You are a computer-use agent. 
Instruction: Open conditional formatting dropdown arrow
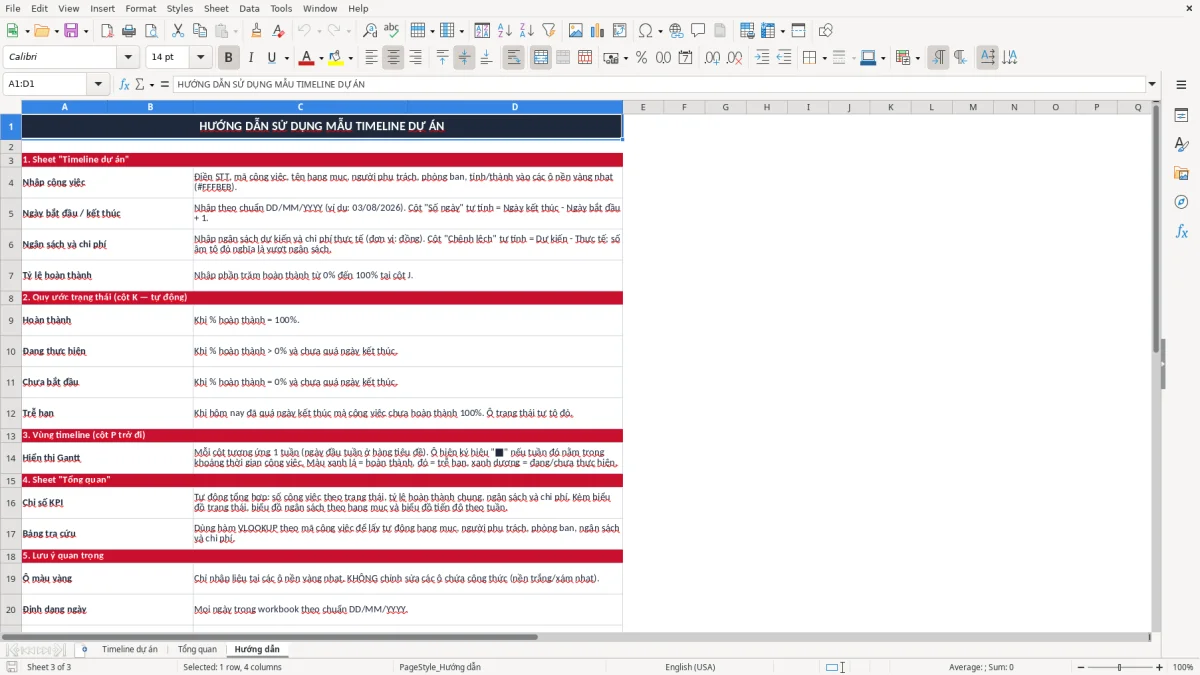point(917,58)
